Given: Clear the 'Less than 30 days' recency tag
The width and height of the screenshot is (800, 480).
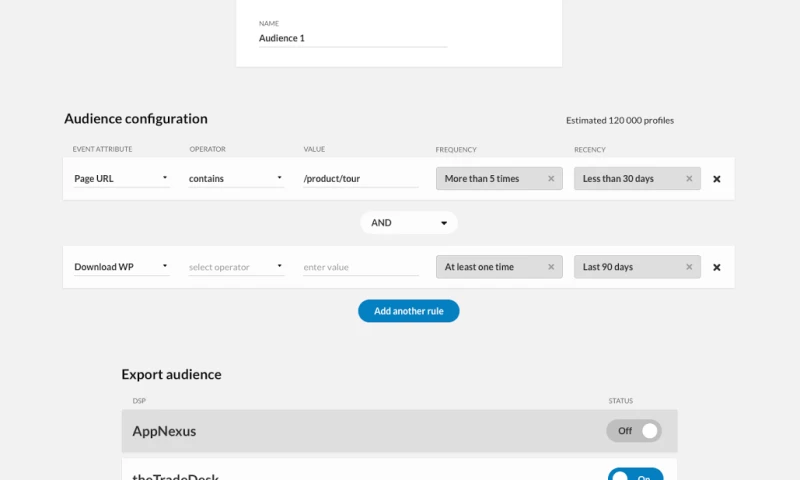Looking at the screenshot, I should [x=689, y=179].
